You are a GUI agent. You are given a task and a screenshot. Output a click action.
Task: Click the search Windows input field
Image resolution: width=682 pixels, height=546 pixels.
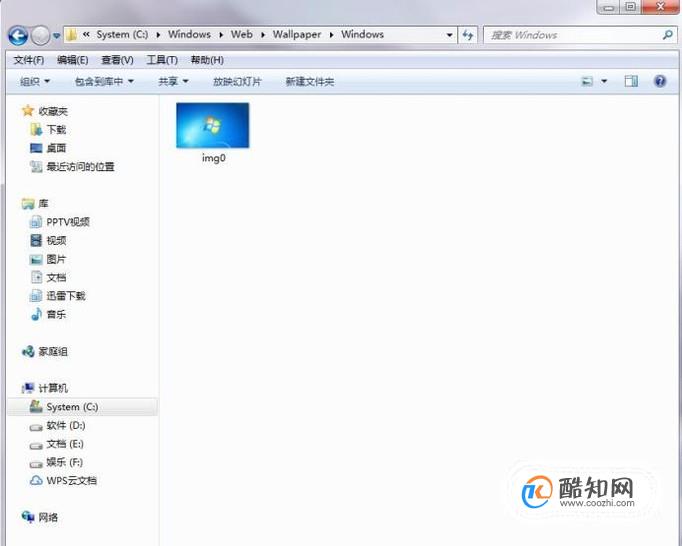point(572,35)
